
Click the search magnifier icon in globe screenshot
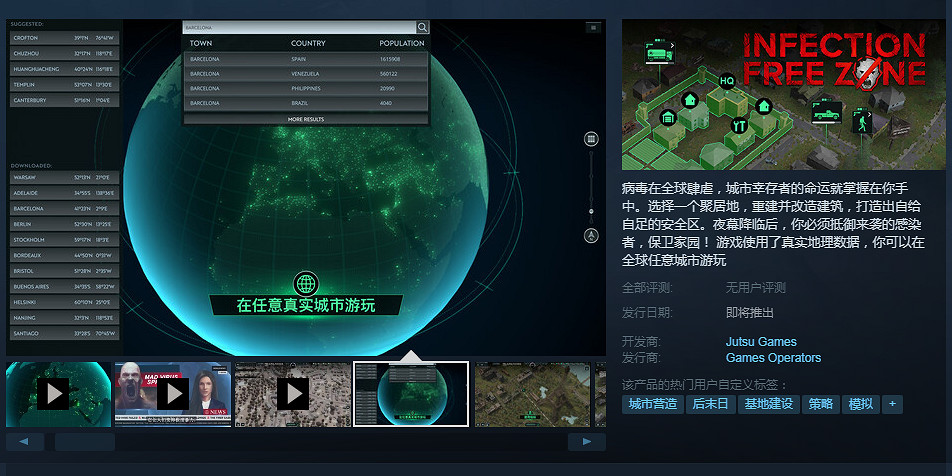pyautogui.click(x=422, y=27)
